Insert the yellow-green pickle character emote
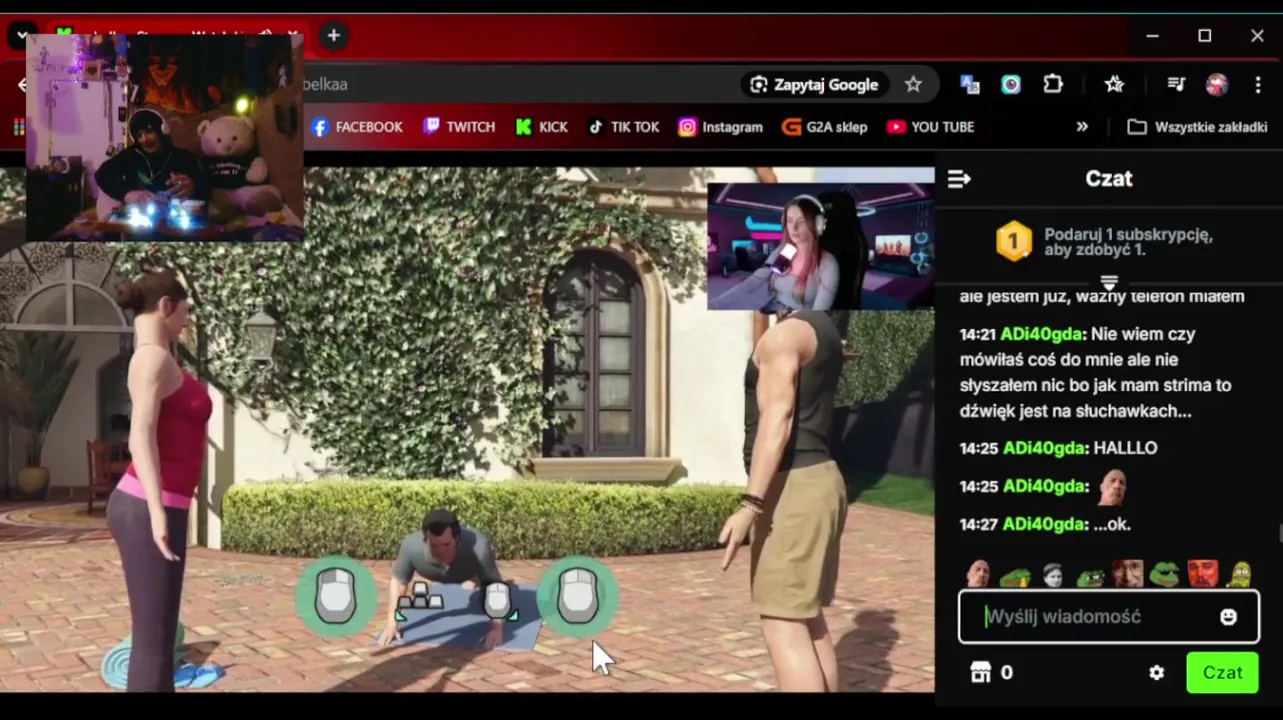Image resolution: width=1283 pixels, height=720 pixels. click(1240, 574)
